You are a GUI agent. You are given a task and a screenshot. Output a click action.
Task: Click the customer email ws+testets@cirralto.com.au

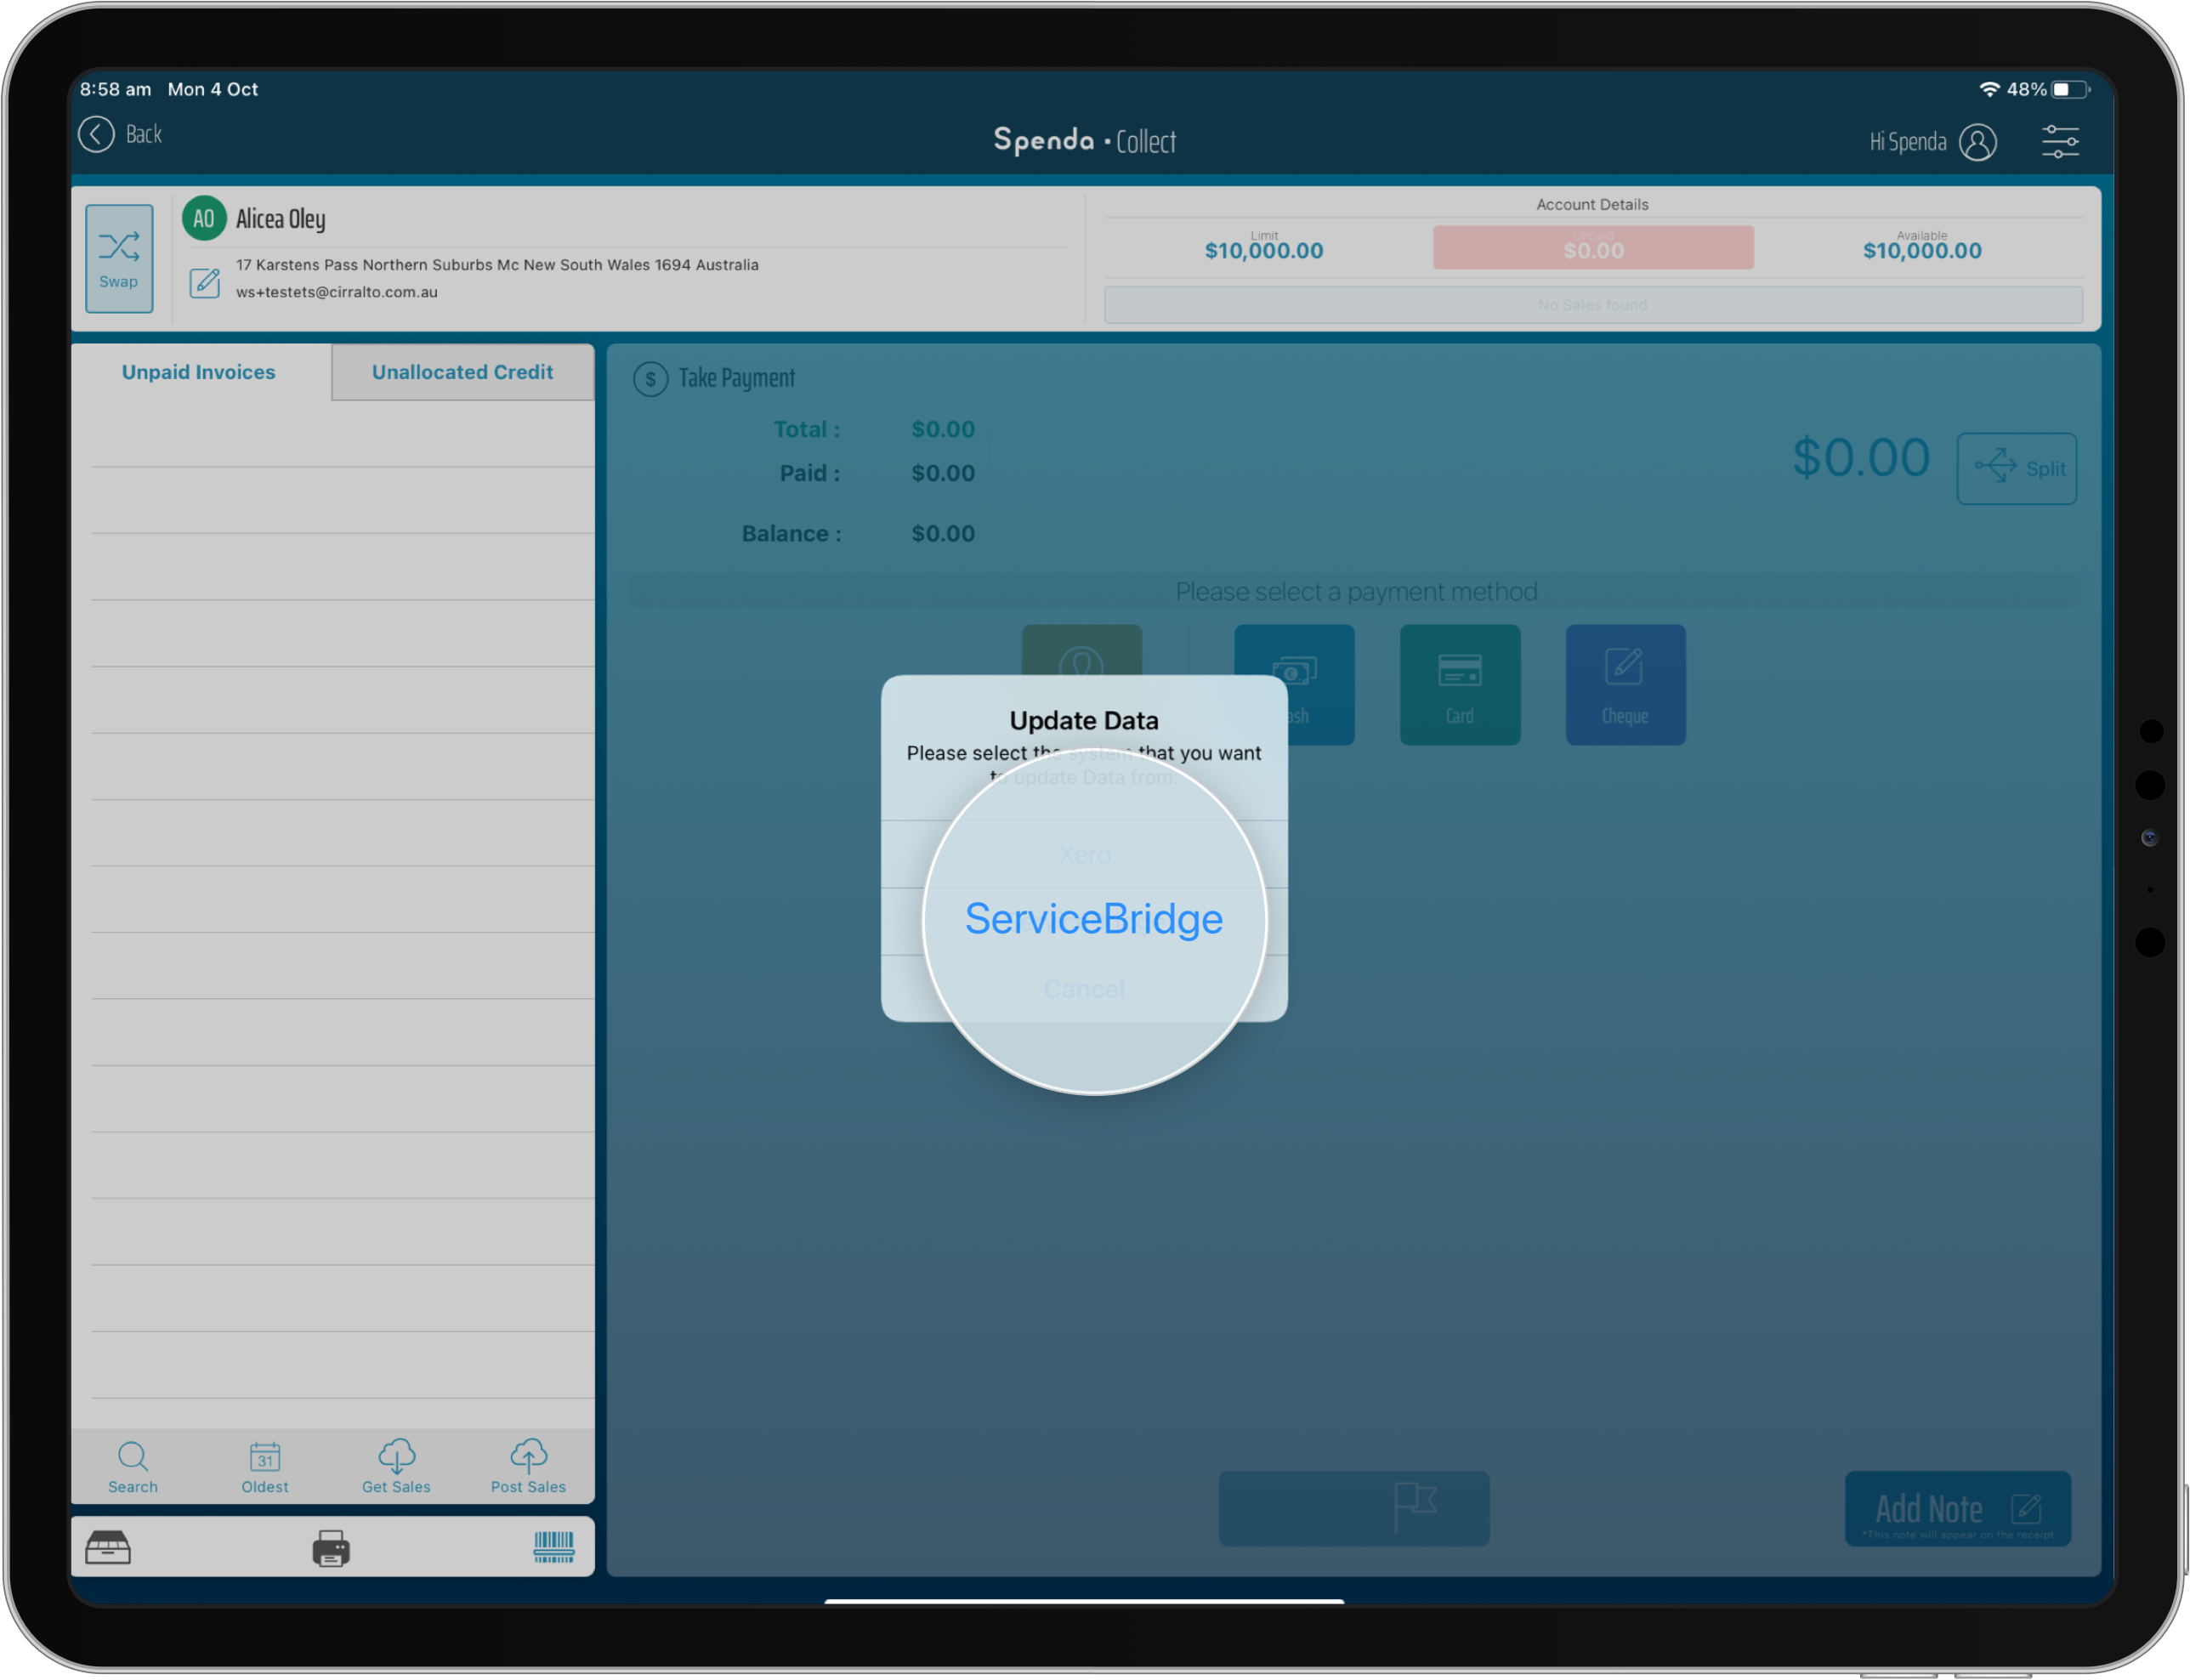tap(337, 292)
